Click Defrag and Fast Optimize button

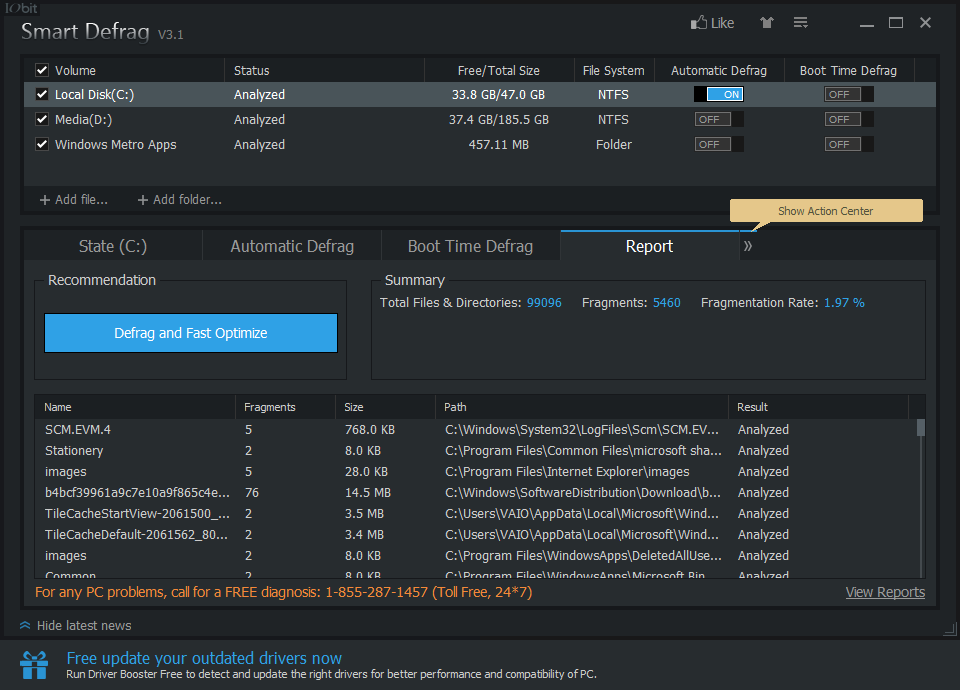191,333
